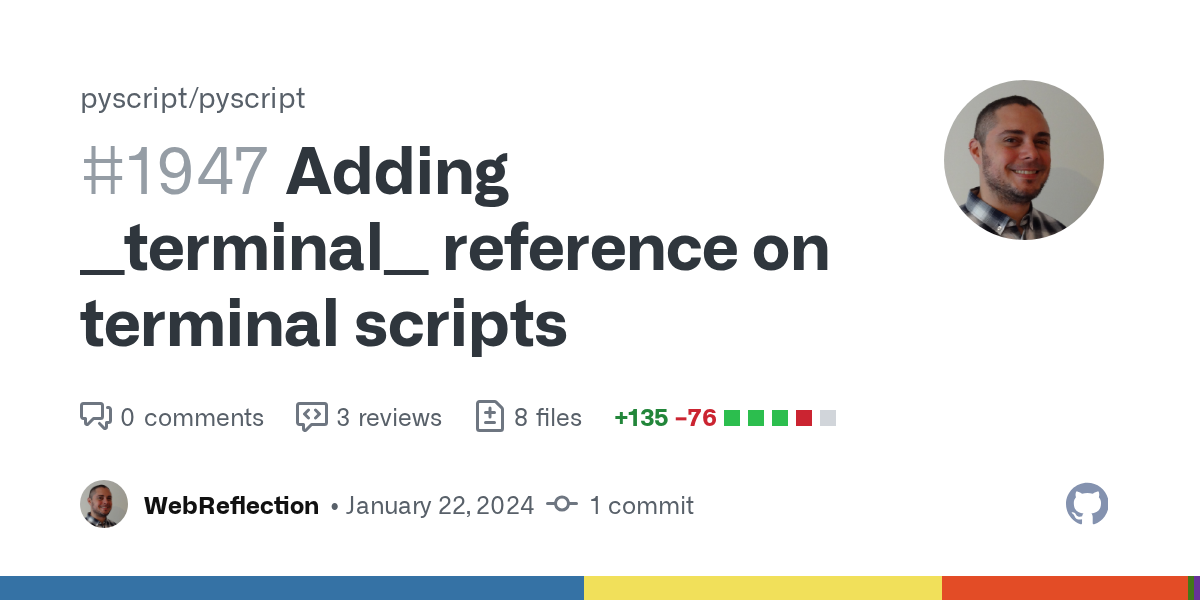Viewport: 1200px width, 600px height.
Task: Select the blue language bar segment
Action: tap(291, 588)
